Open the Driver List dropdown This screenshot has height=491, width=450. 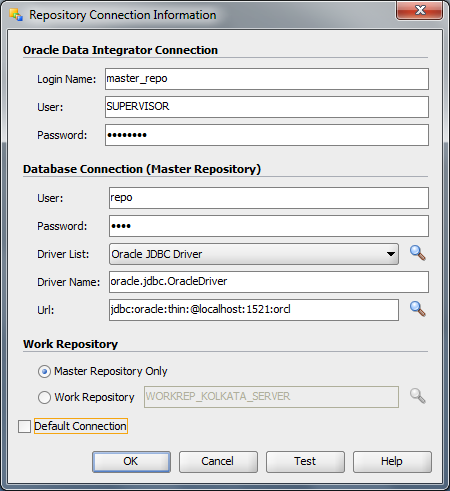click(x=254, y=254)
